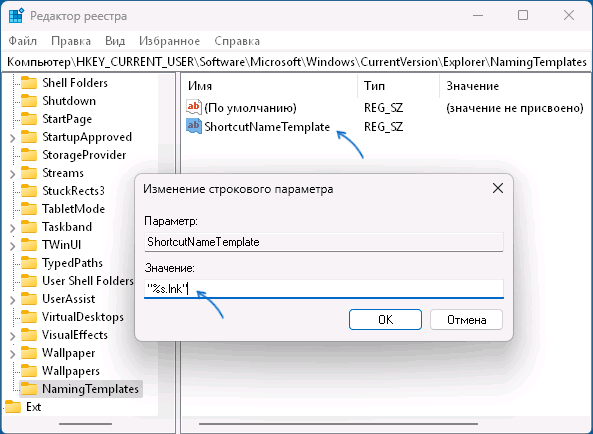Image resolution: width=593 pixels, height=434 pixels.
Task: Expand the UserAssist tree node
Action: pyautogui.click(x=12, y=300)
